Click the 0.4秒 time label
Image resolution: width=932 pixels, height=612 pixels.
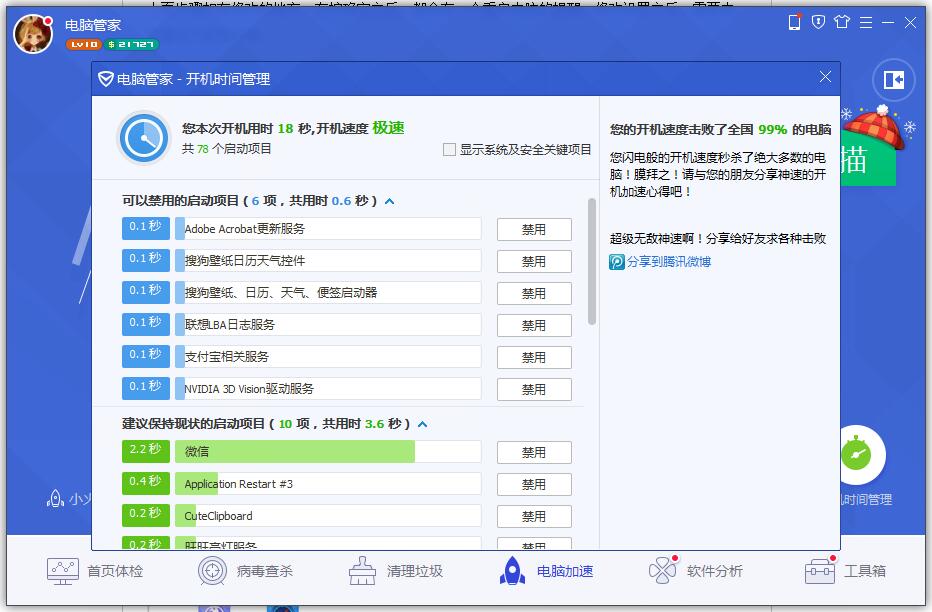pos(146,483)
